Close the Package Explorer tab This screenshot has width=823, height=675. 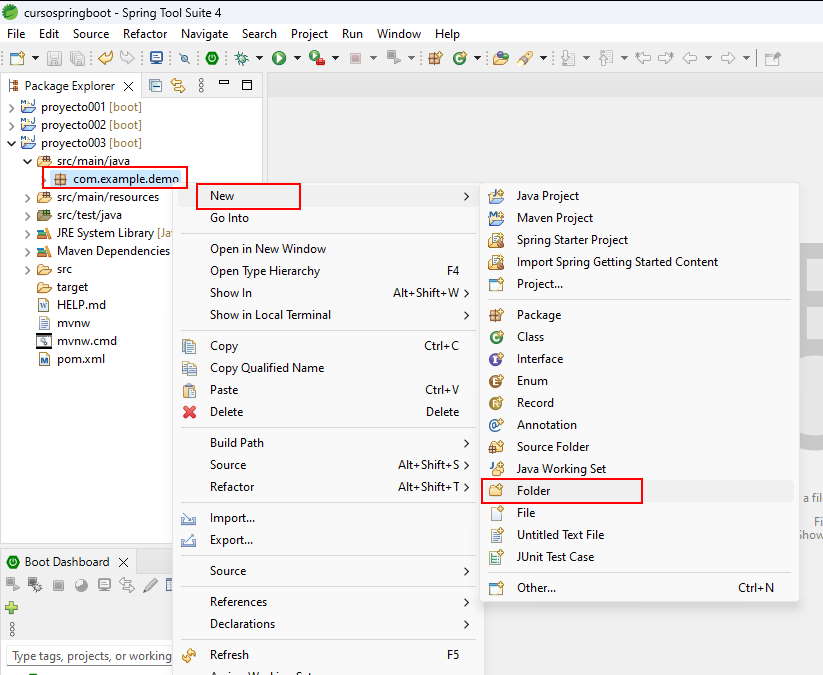(x=129, y=86)
